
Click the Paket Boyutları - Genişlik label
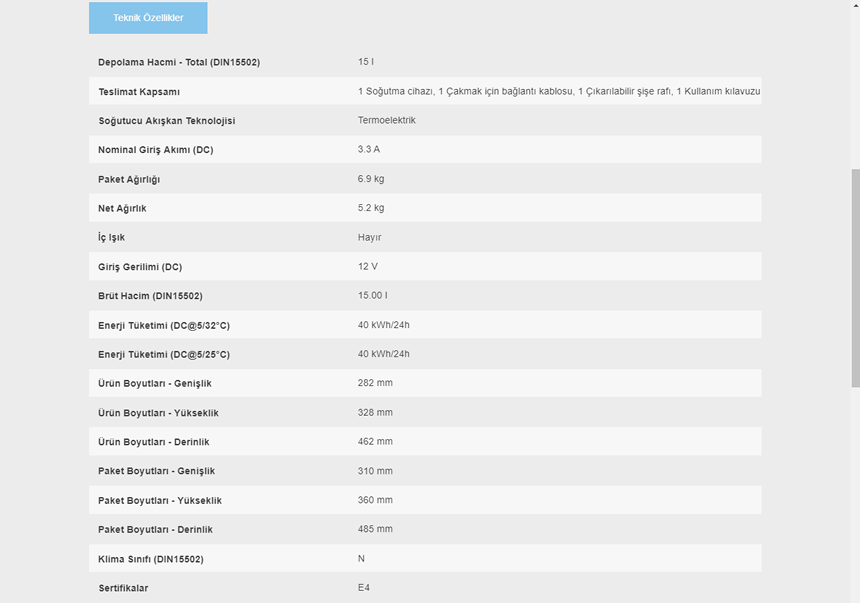pyautogui.click(x=156, y=471)
